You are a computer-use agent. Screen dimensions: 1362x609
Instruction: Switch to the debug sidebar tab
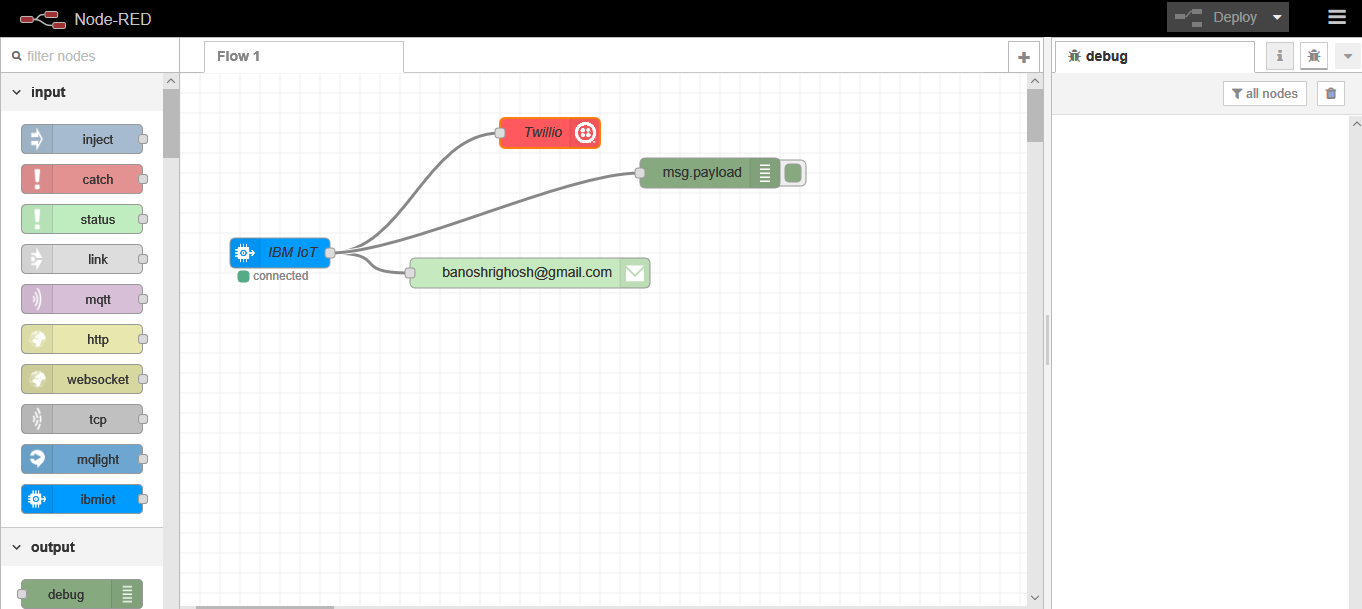1155,56
